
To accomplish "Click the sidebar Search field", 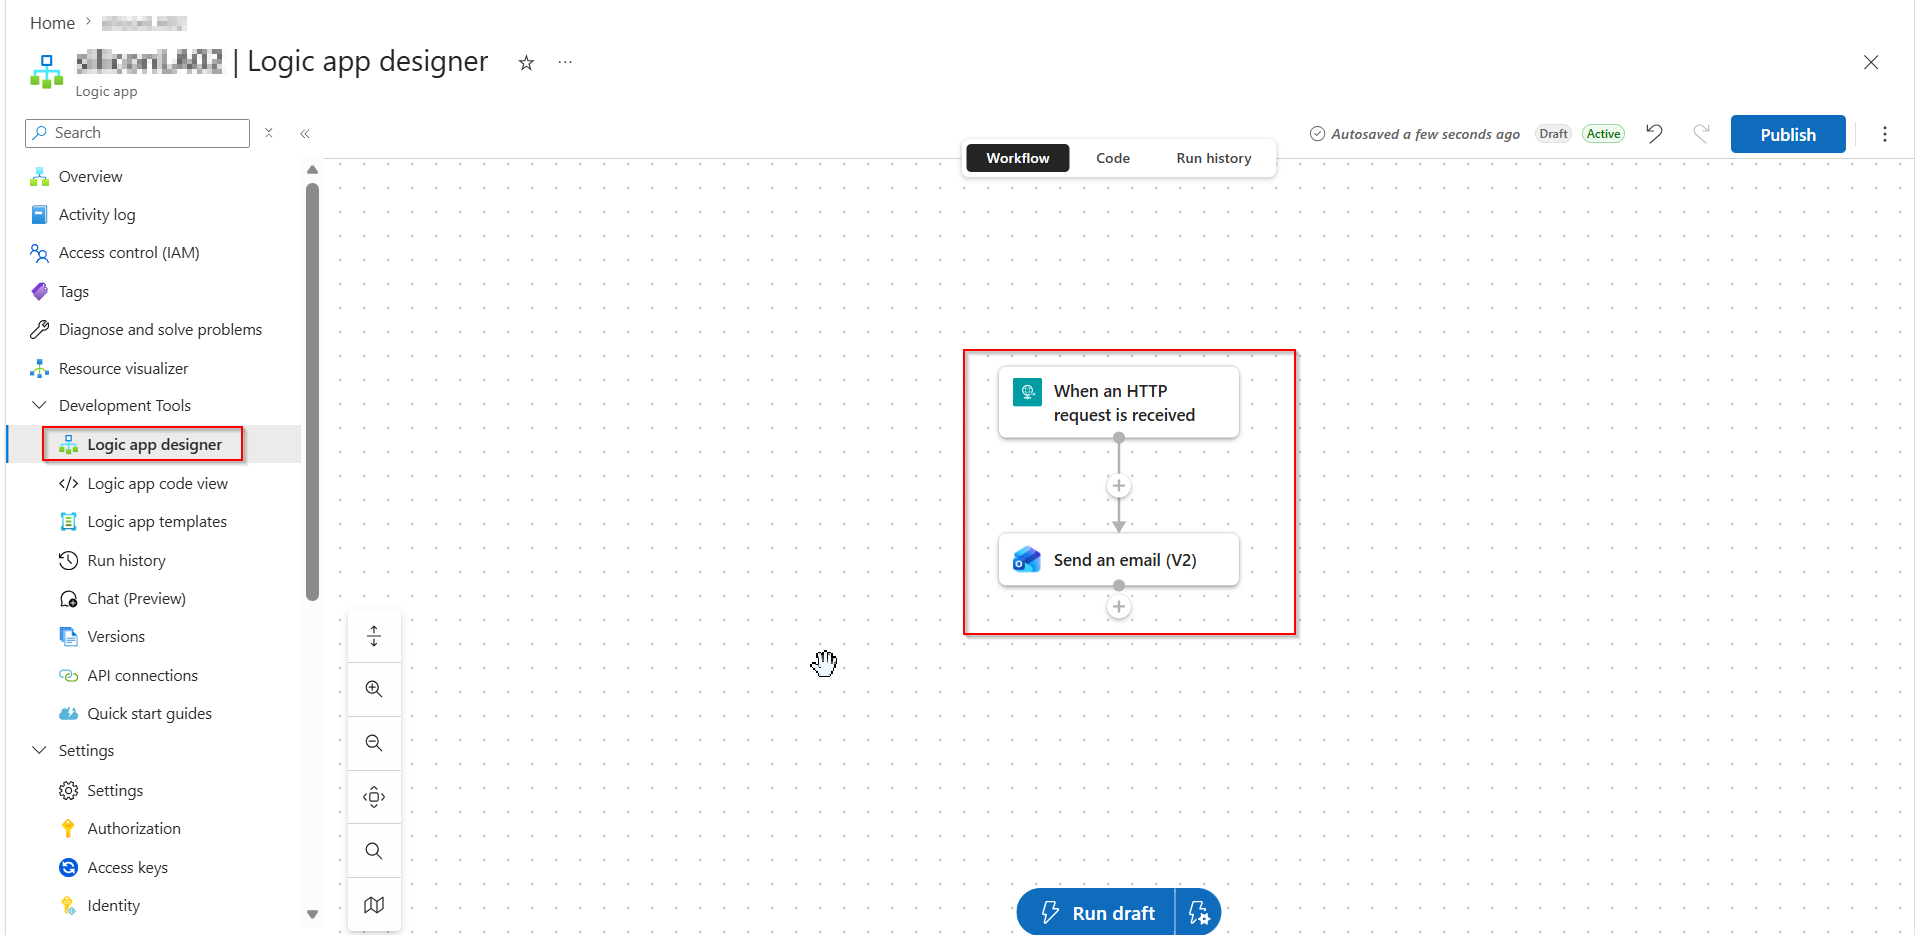I will click(137, 133).
